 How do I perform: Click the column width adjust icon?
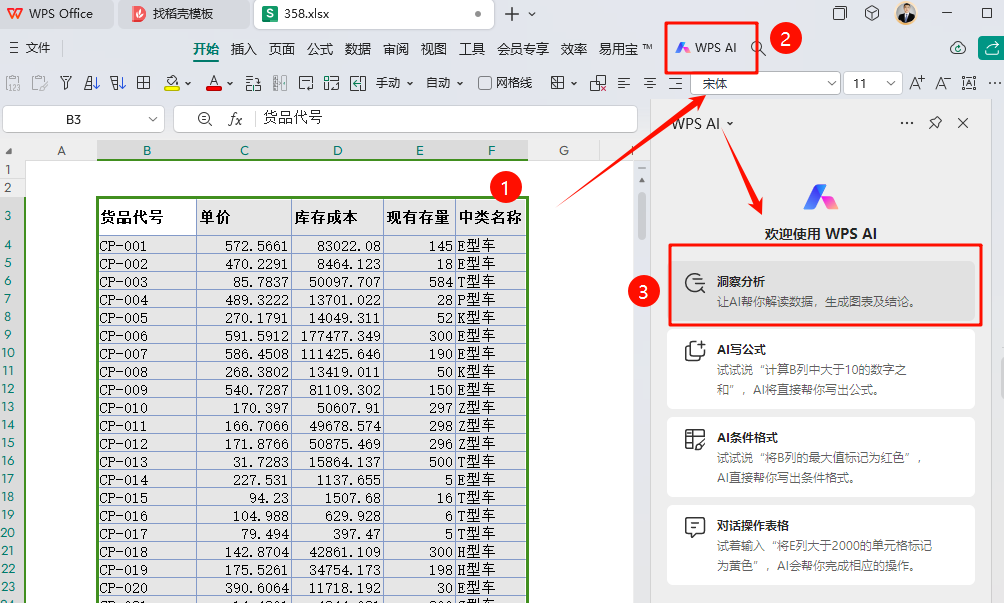point(280,83)
